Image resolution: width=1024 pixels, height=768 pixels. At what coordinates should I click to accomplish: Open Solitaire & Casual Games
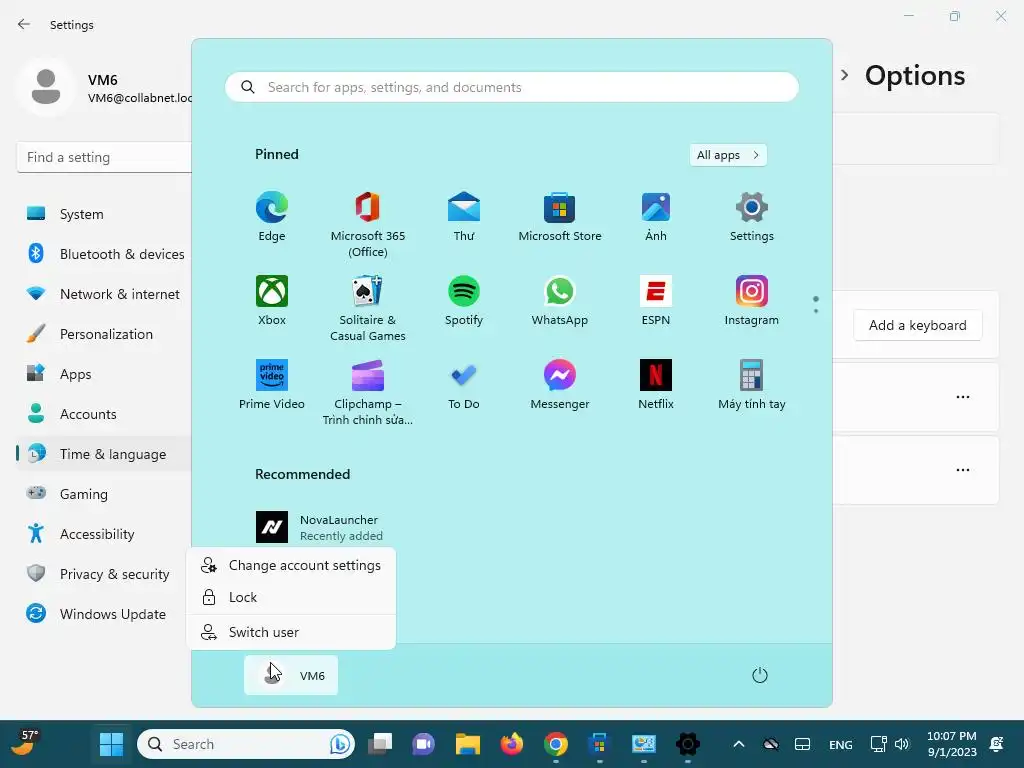368,308
